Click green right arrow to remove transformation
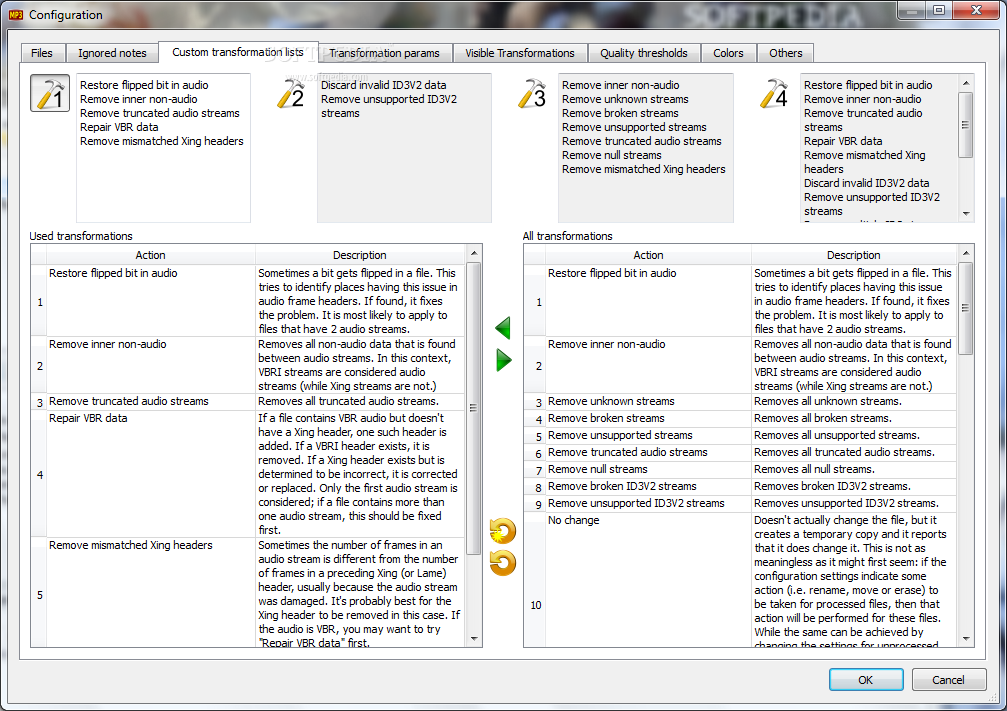The width and height of the screenshot is (1007, 711). point(504,360)
